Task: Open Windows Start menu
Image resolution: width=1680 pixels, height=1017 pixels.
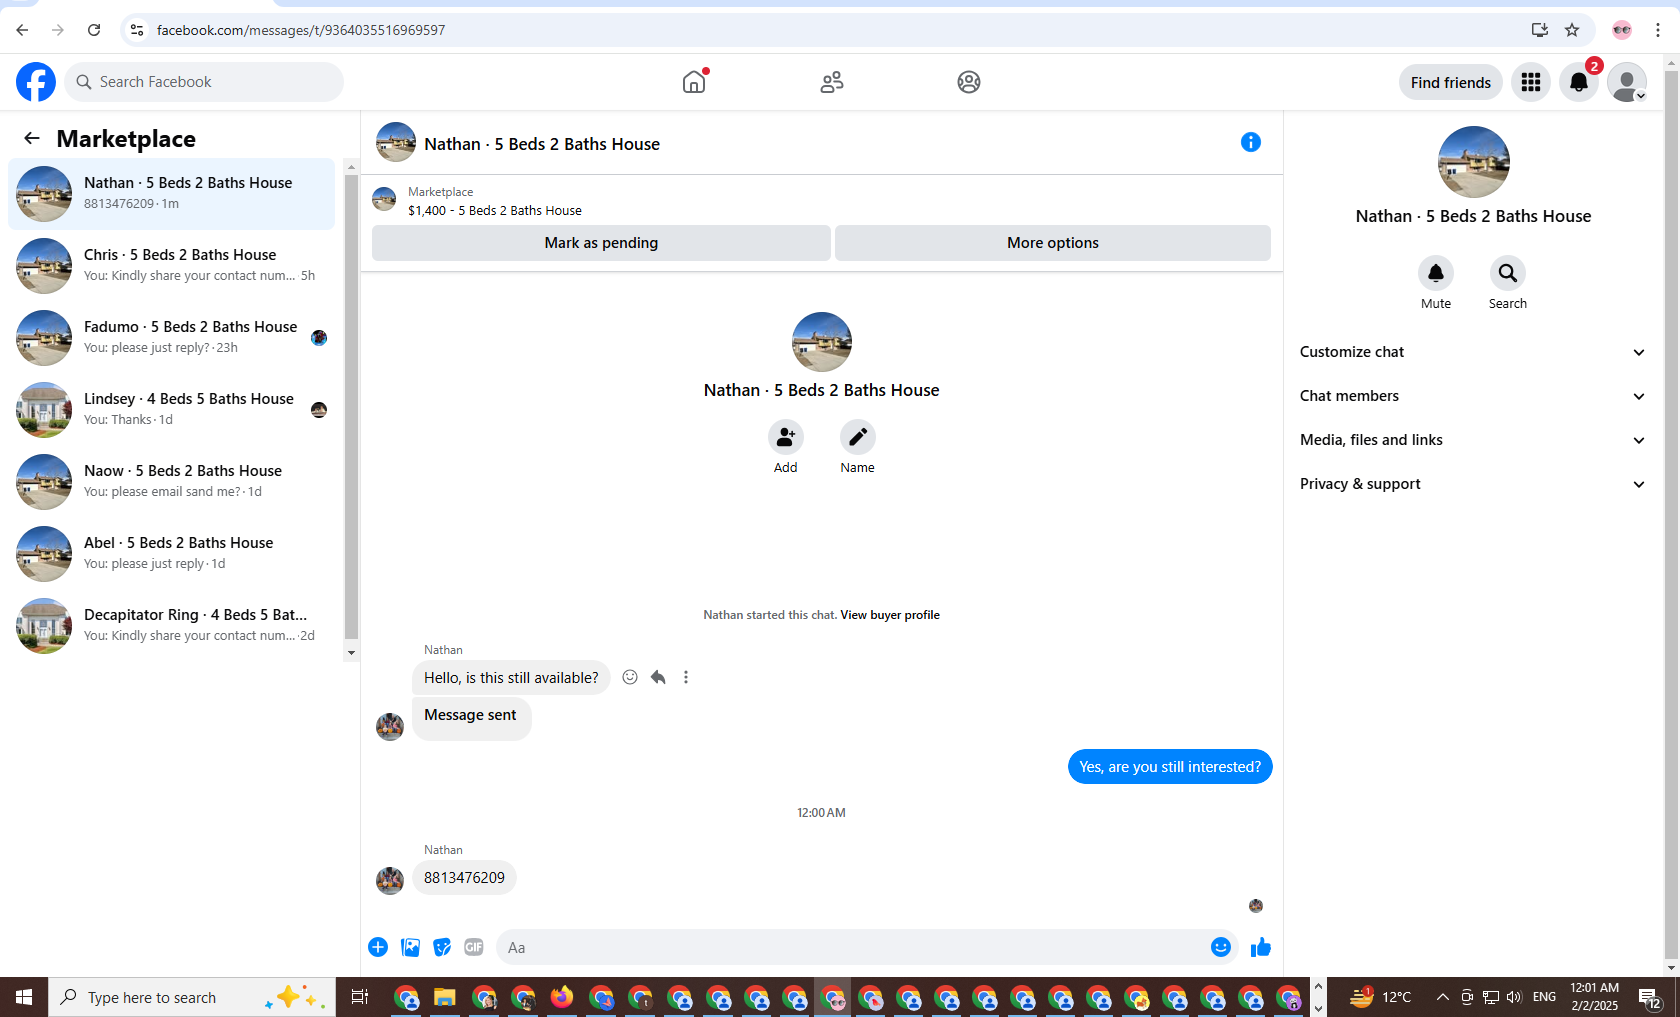Action: pyautogui.click(x=24, y=997)
